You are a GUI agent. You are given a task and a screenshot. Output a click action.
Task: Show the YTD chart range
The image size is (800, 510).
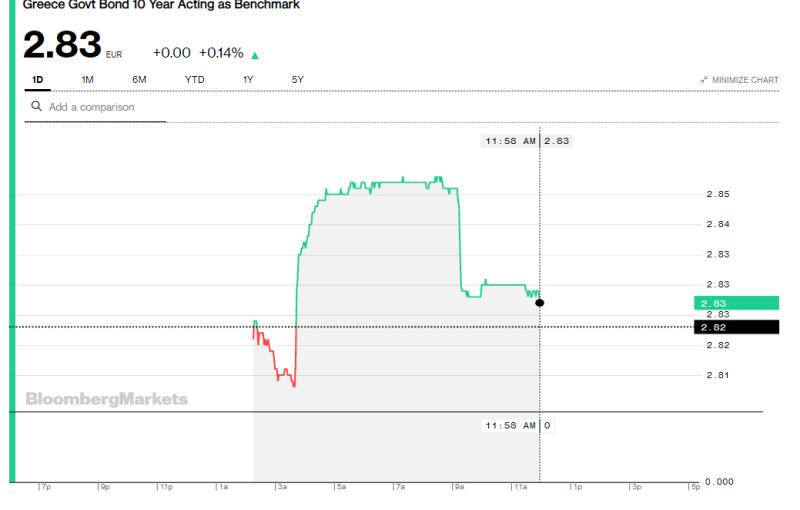[x=194, y=80]
